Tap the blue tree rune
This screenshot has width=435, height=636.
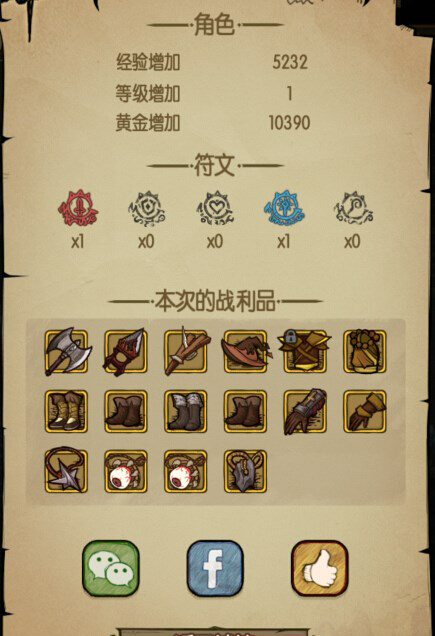coord(284,209)
